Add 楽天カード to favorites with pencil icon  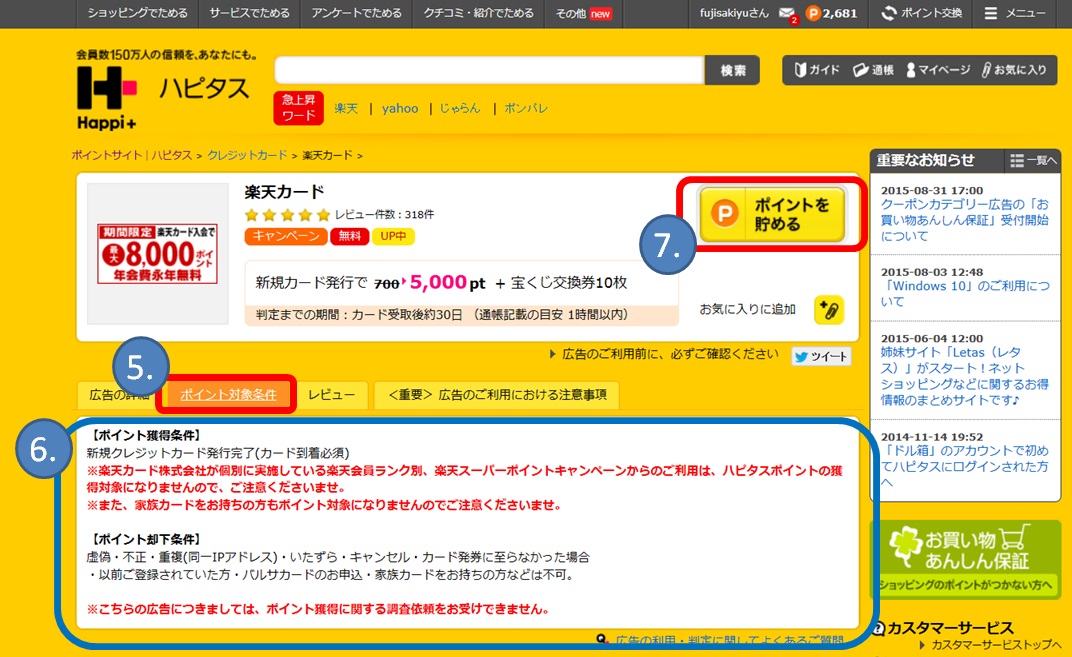(828, 309)
